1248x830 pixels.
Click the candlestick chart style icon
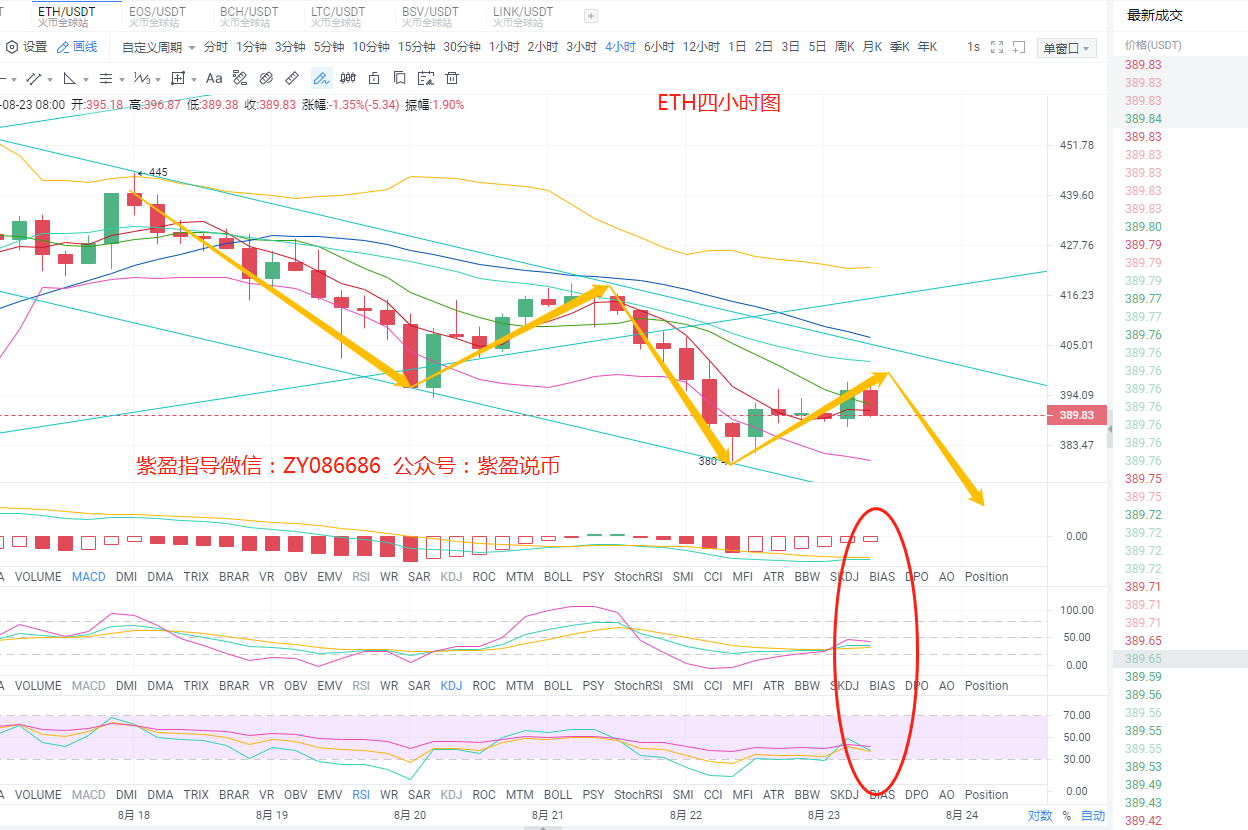pyautogui.click(x=348, y=78)
